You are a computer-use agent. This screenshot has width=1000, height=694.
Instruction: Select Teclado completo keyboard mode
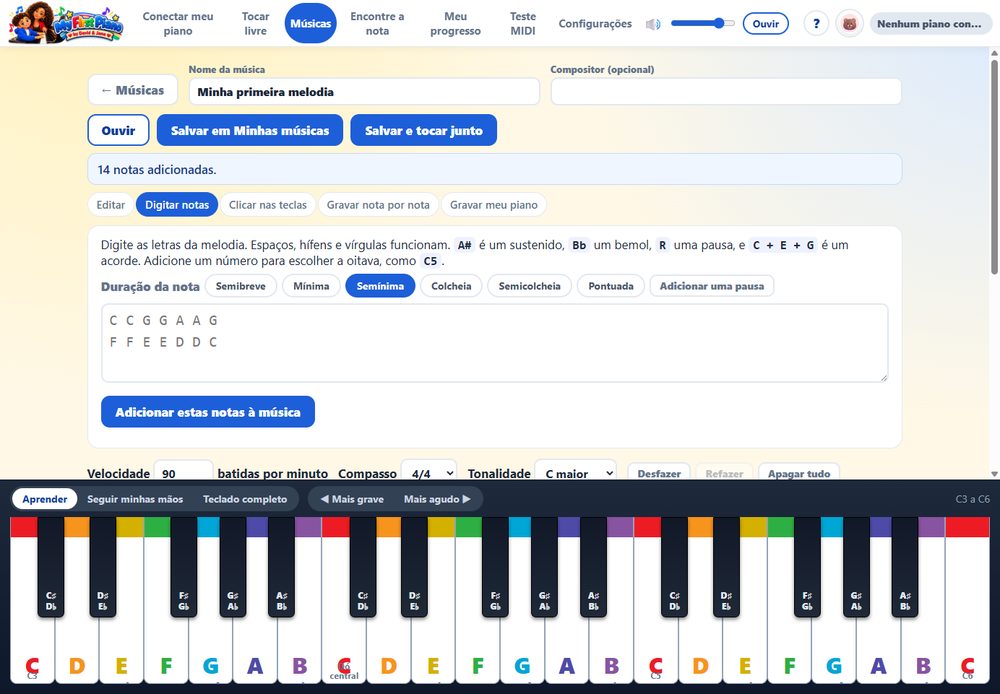point(245,499)
